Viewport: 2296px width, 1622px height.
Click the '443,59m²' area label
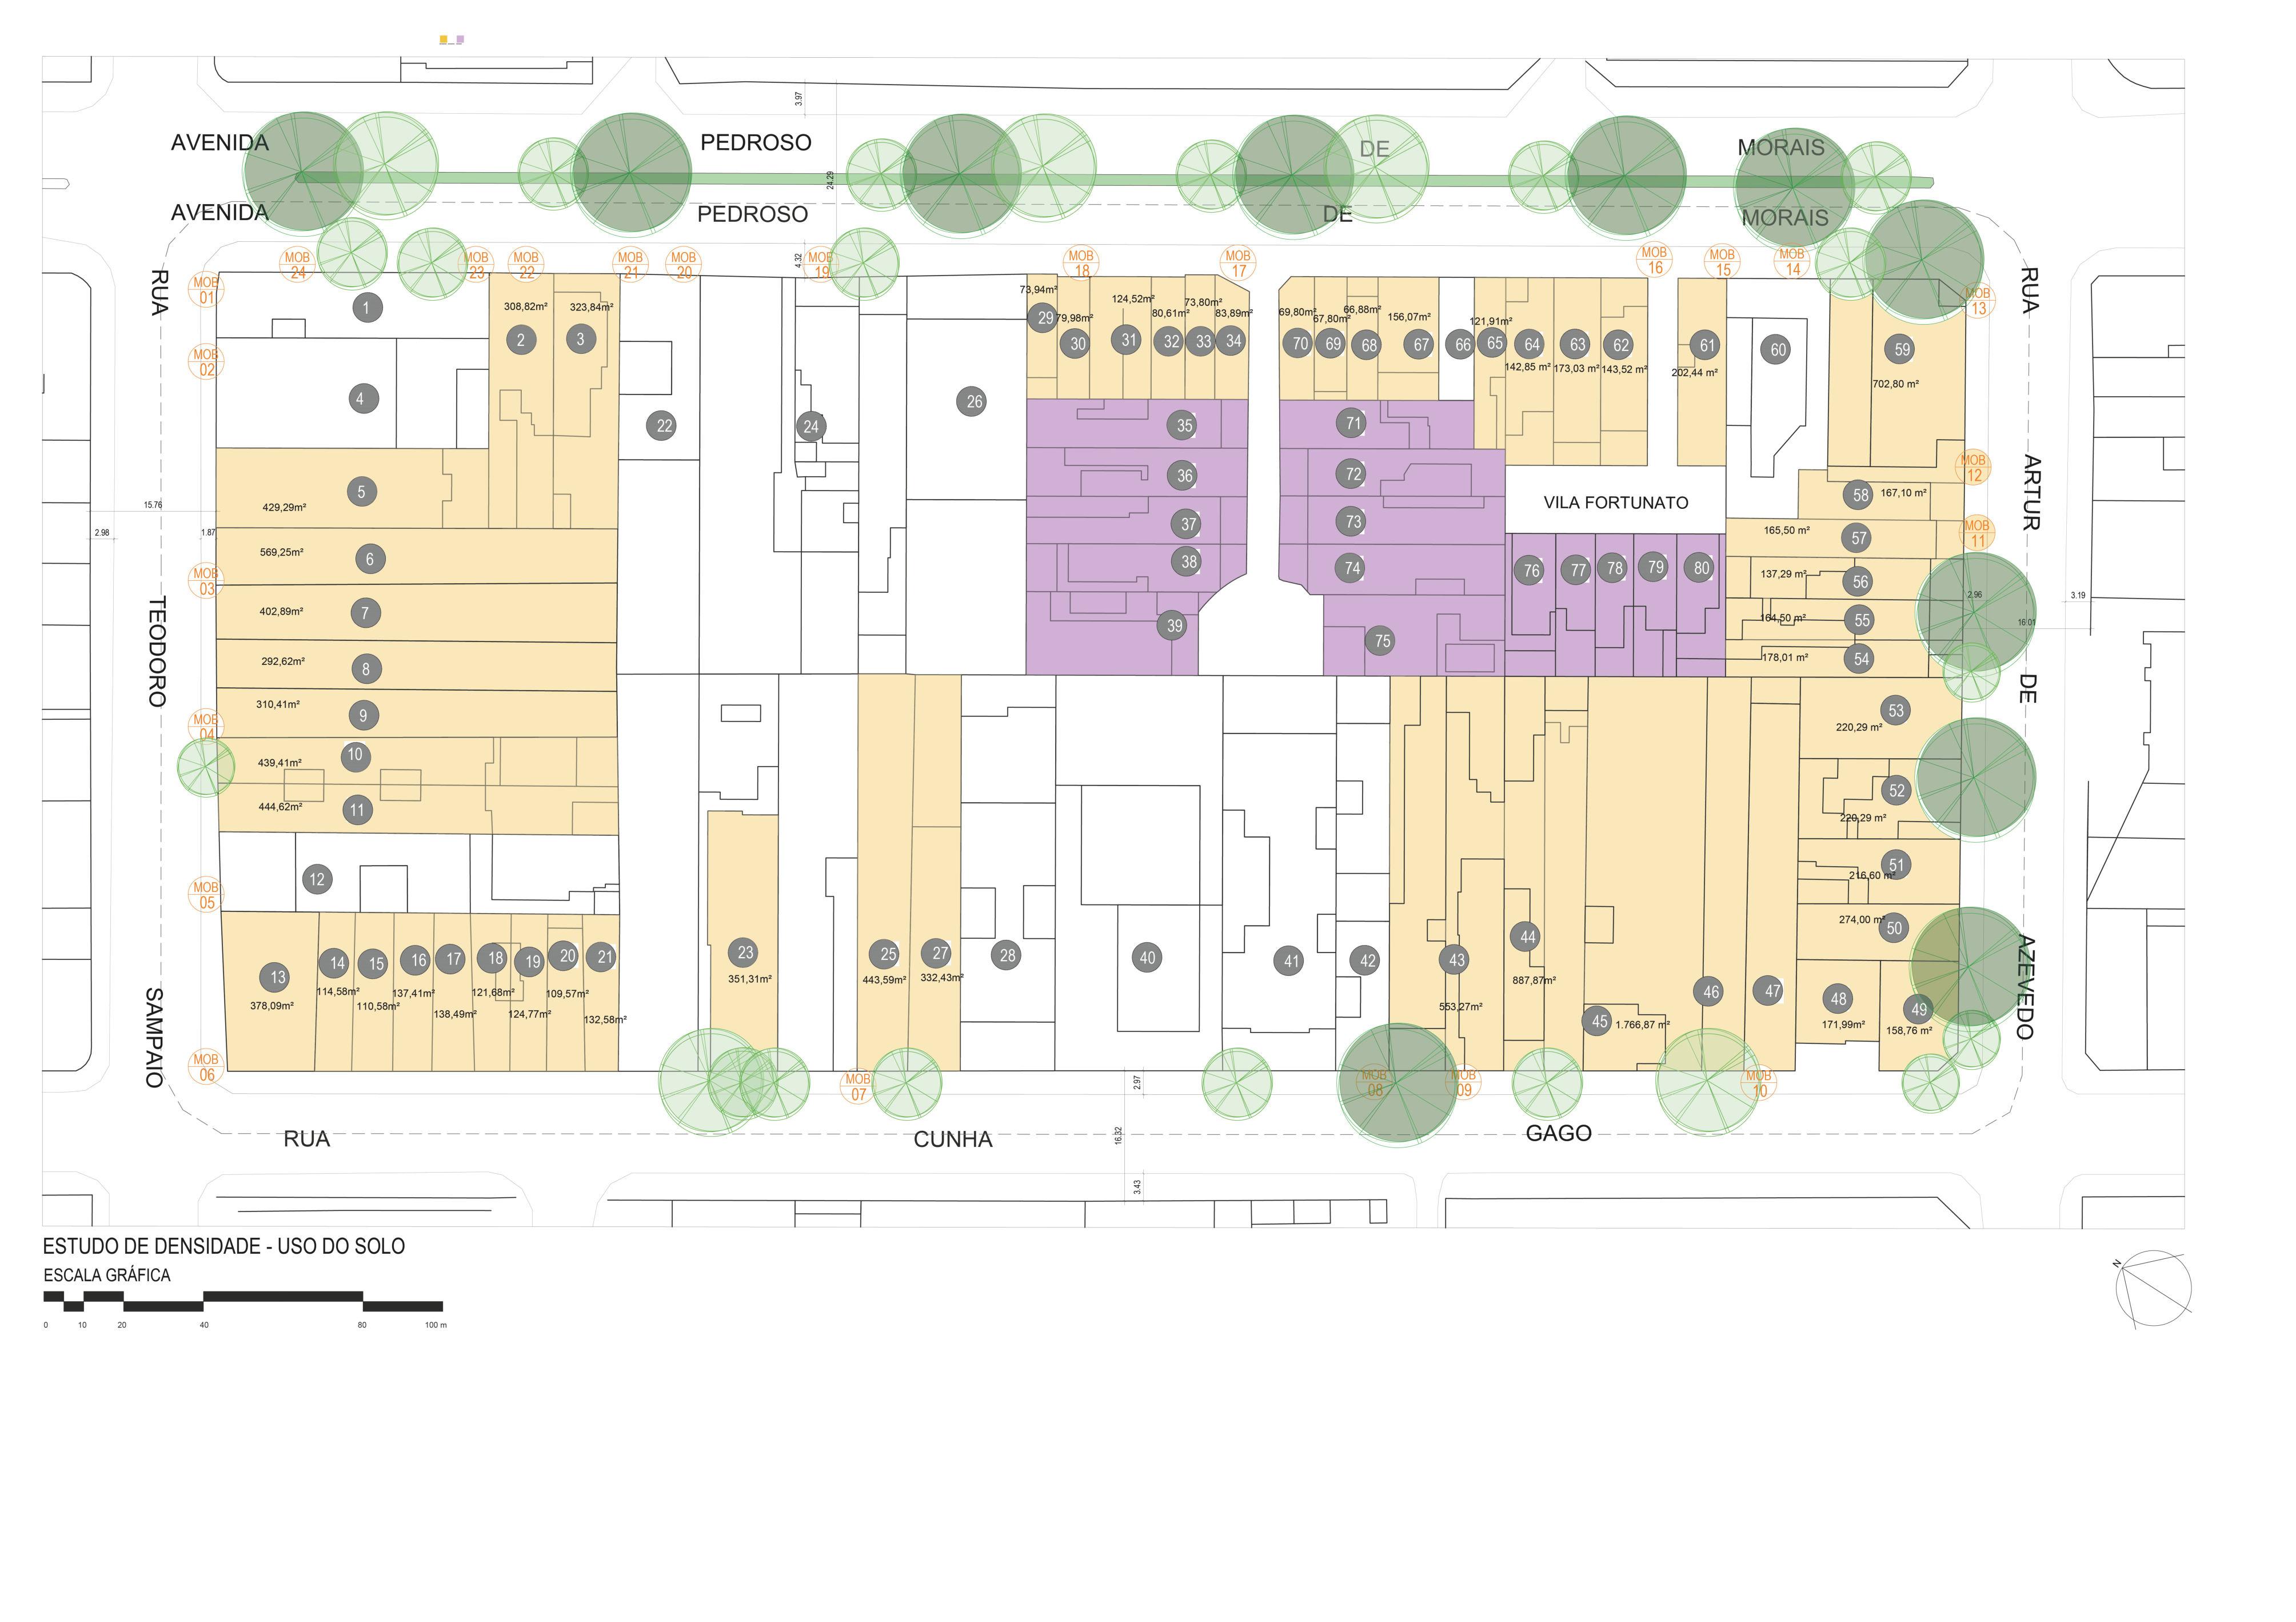[884, 980]
